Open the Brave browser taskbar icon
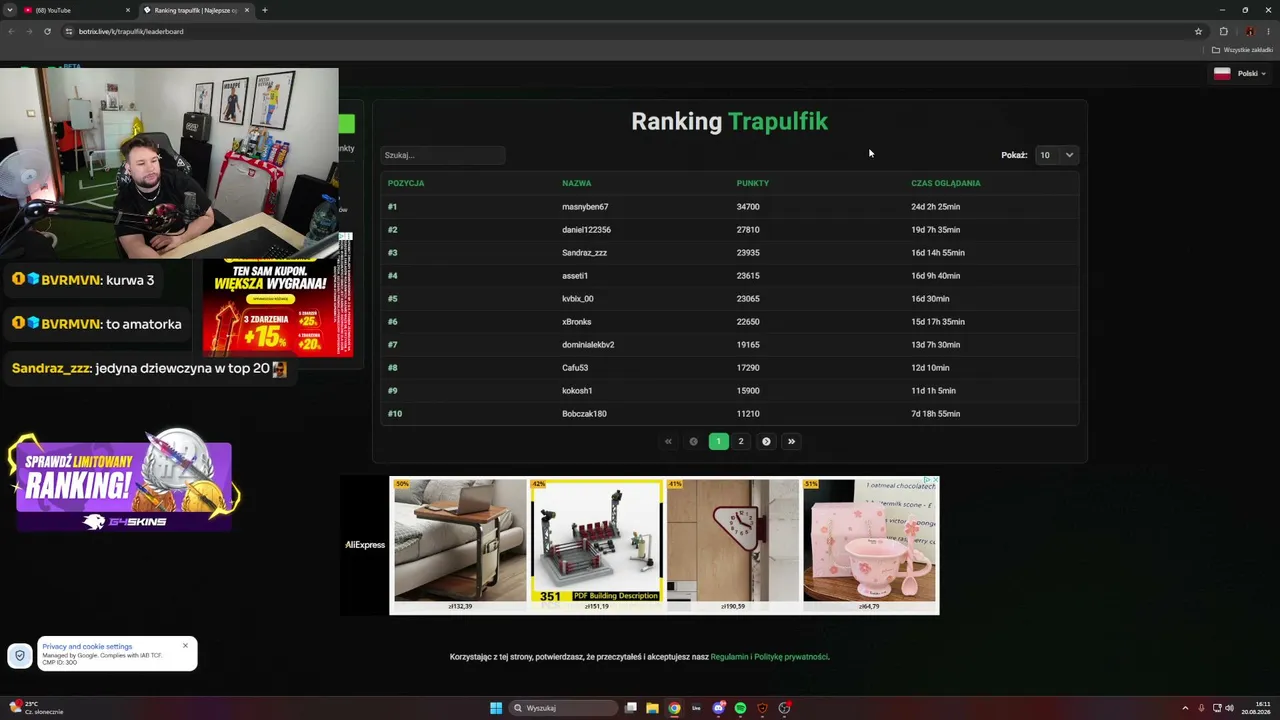1280x720 pixels. pos(762,708)
